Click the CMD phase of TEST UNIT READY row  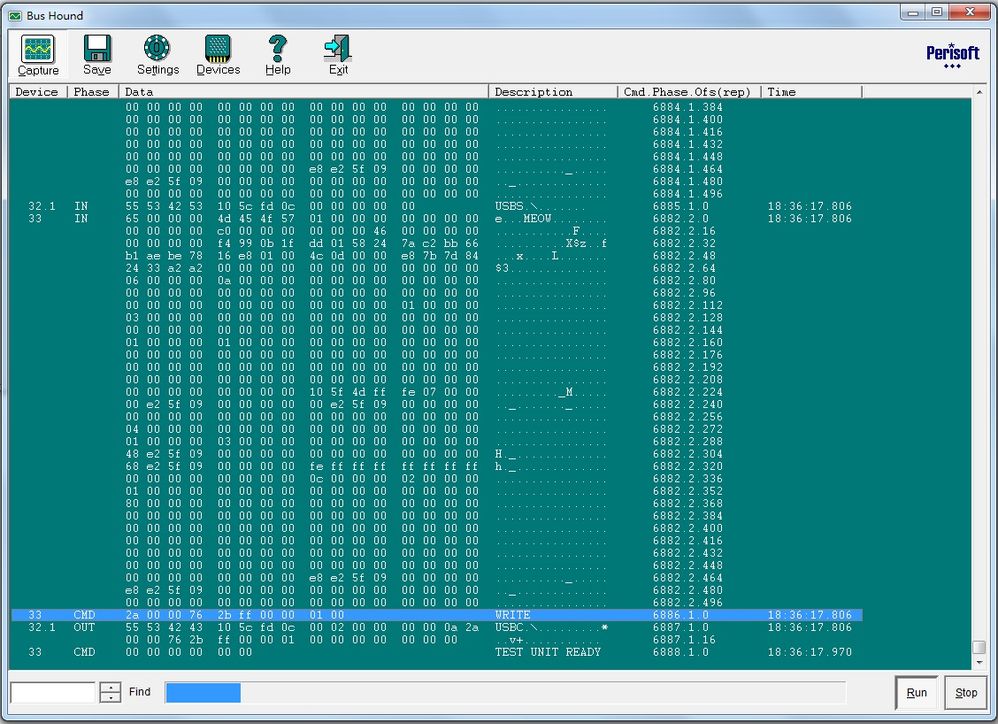pyautogui.click(x=84, y=652)
